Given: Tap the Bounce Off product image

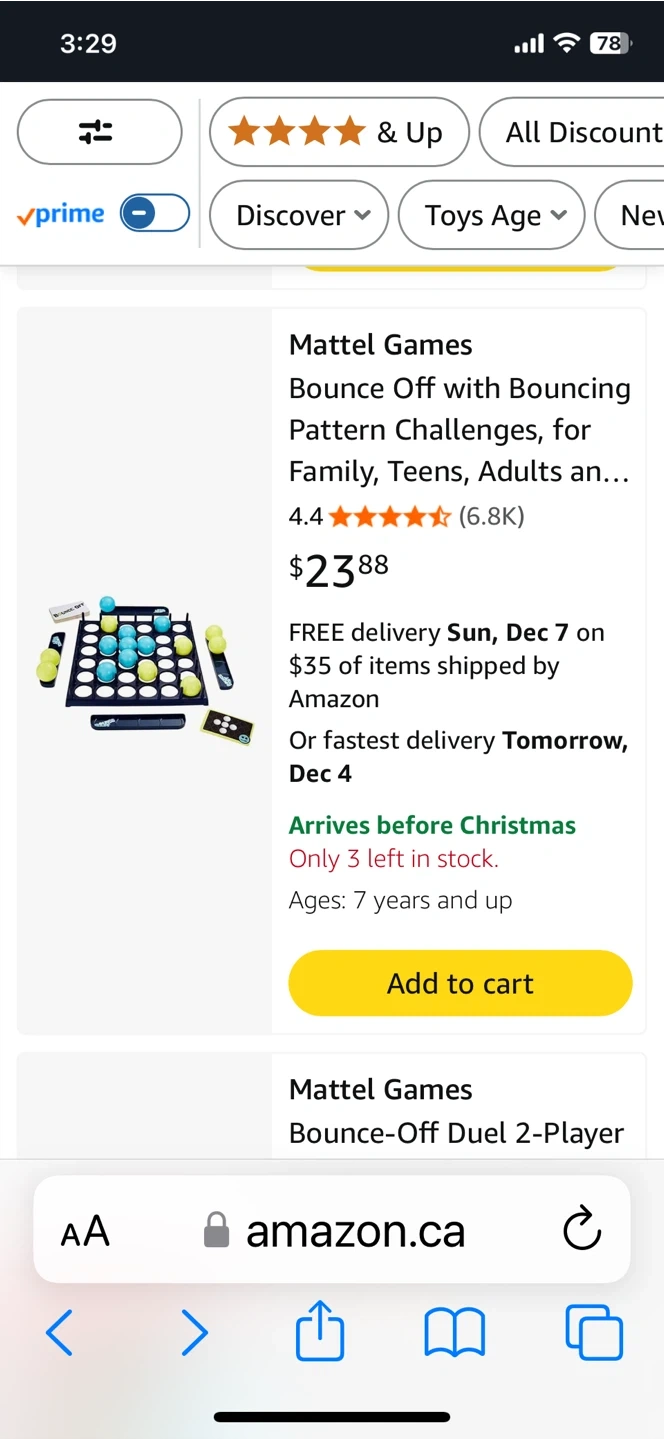Looking at the screenshot, I should pyautogui.click(x=145, y=665).
